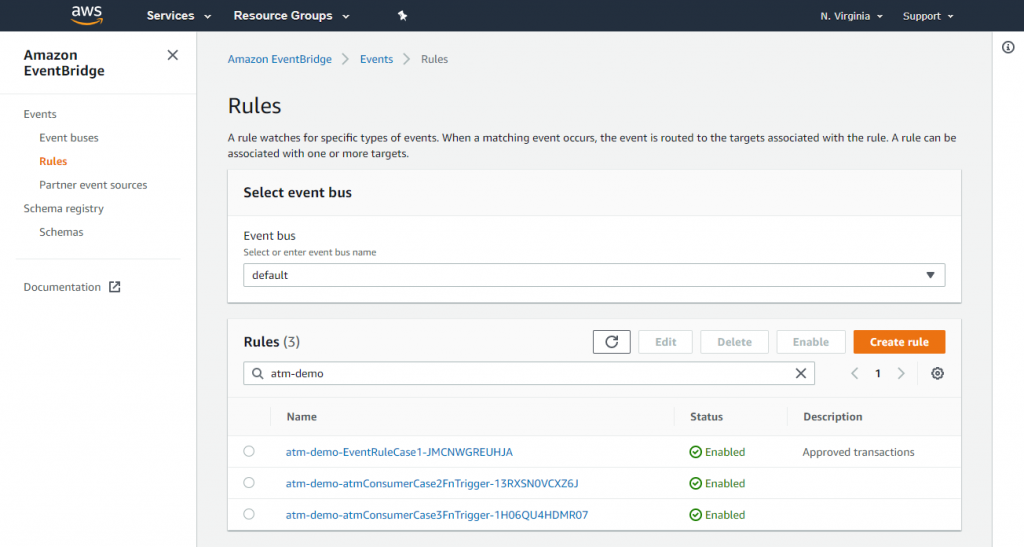Open the Documentation link
Viewport: 1024px width, 547px height.
[62, 287]
